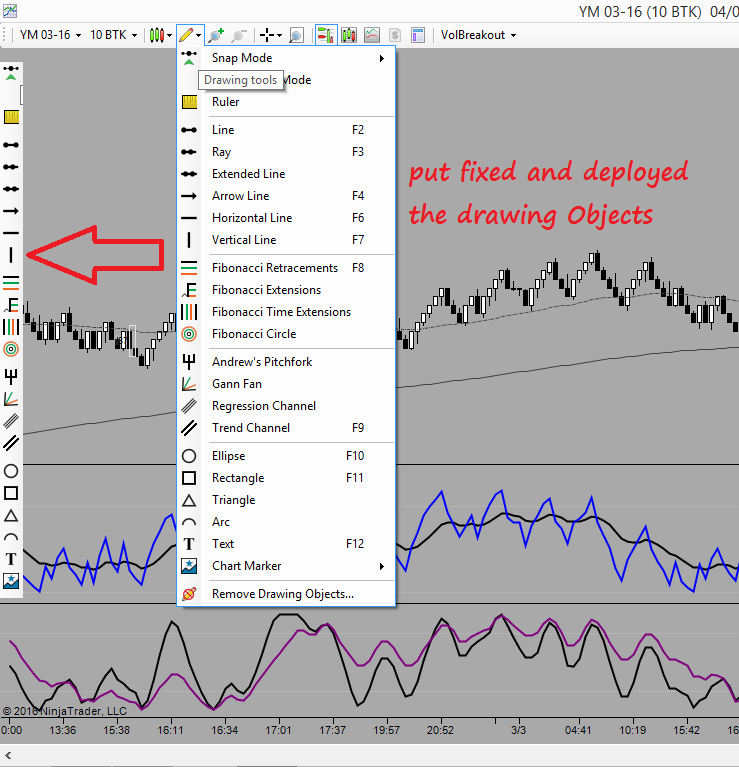The image size is (739, 767).
Task: Open the chart style candlestick dropdown
Action: click(161, 35)
